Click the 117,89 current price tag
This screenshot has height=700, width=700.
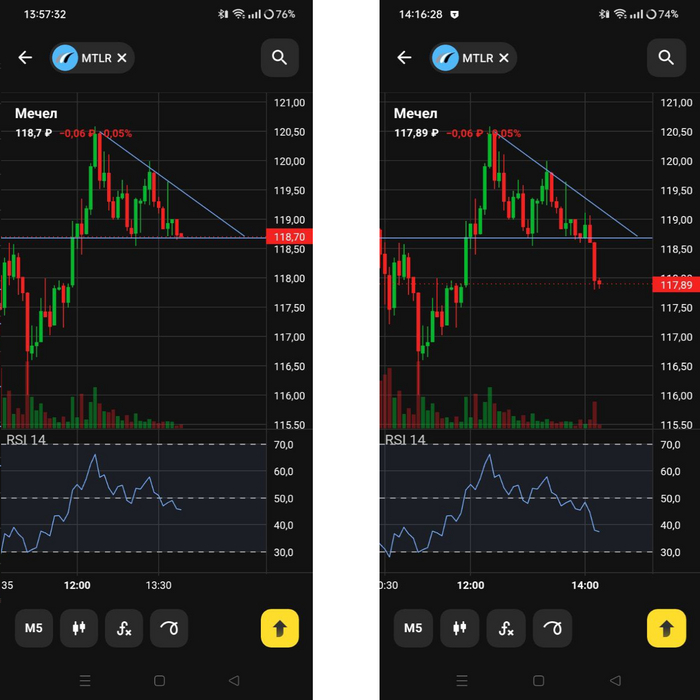coord(672,285)
